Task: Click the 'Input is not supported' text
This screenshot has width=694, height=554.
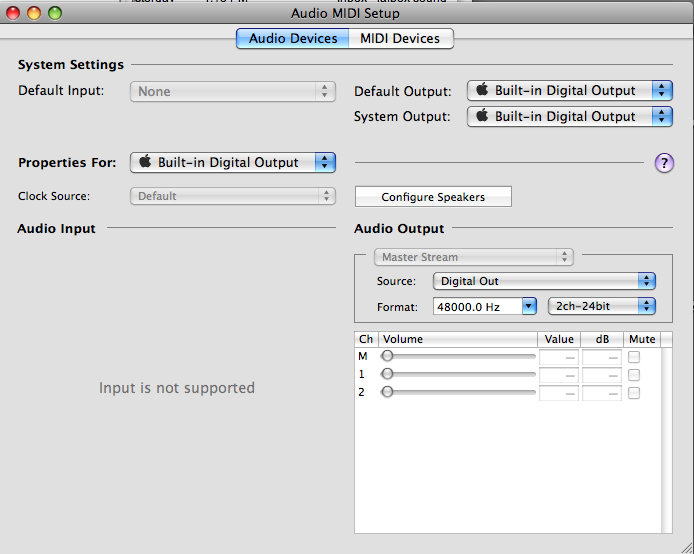Action: [x=177, y=388]
